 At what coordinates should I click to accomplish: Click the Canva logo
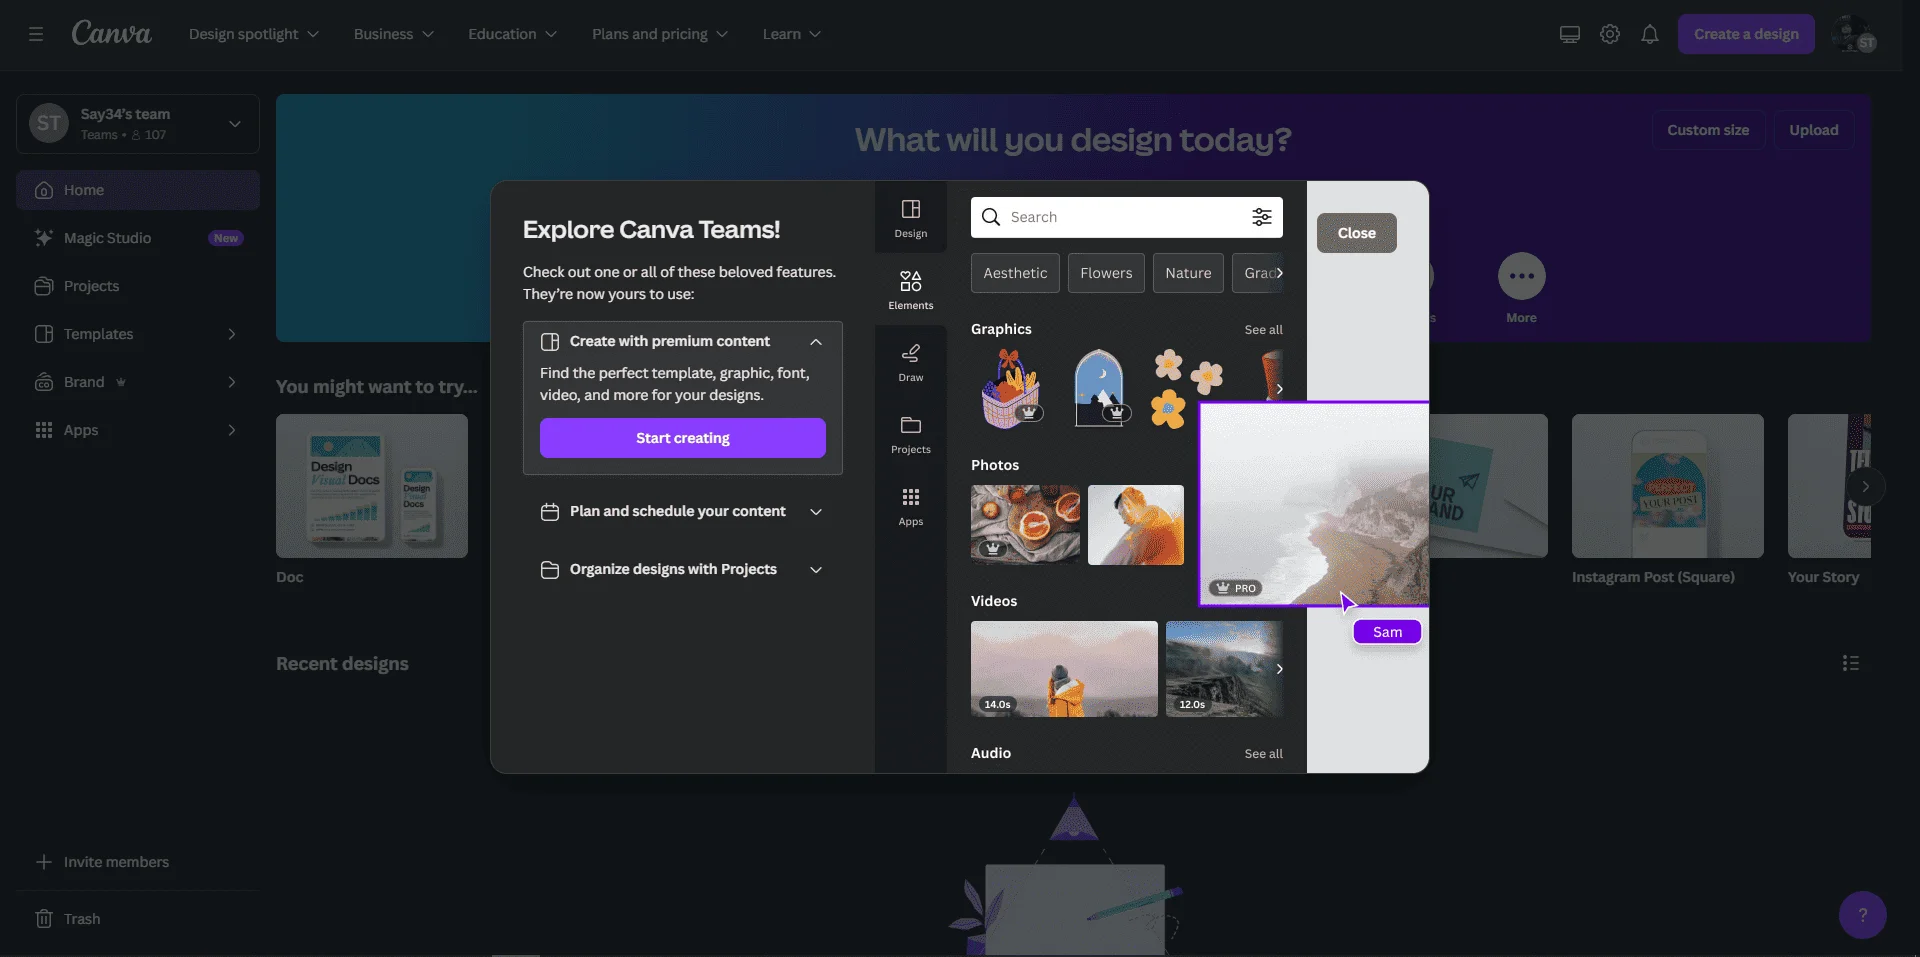[x=111, y=33]
